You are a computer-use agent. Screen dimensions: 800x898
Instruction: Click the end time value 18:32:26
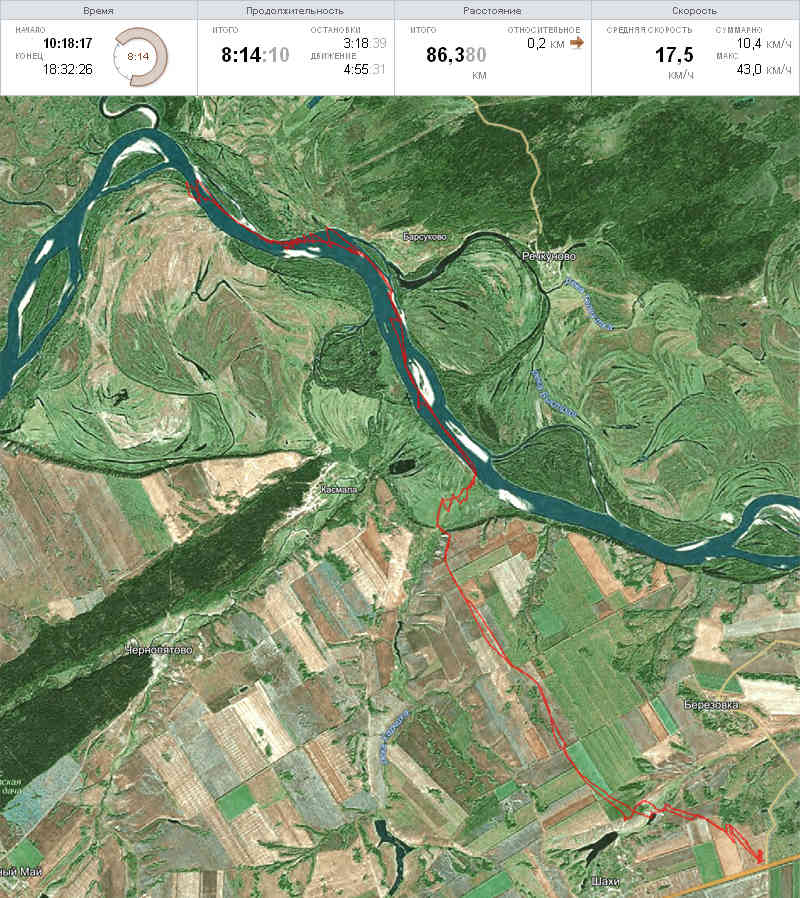[68, 69]
